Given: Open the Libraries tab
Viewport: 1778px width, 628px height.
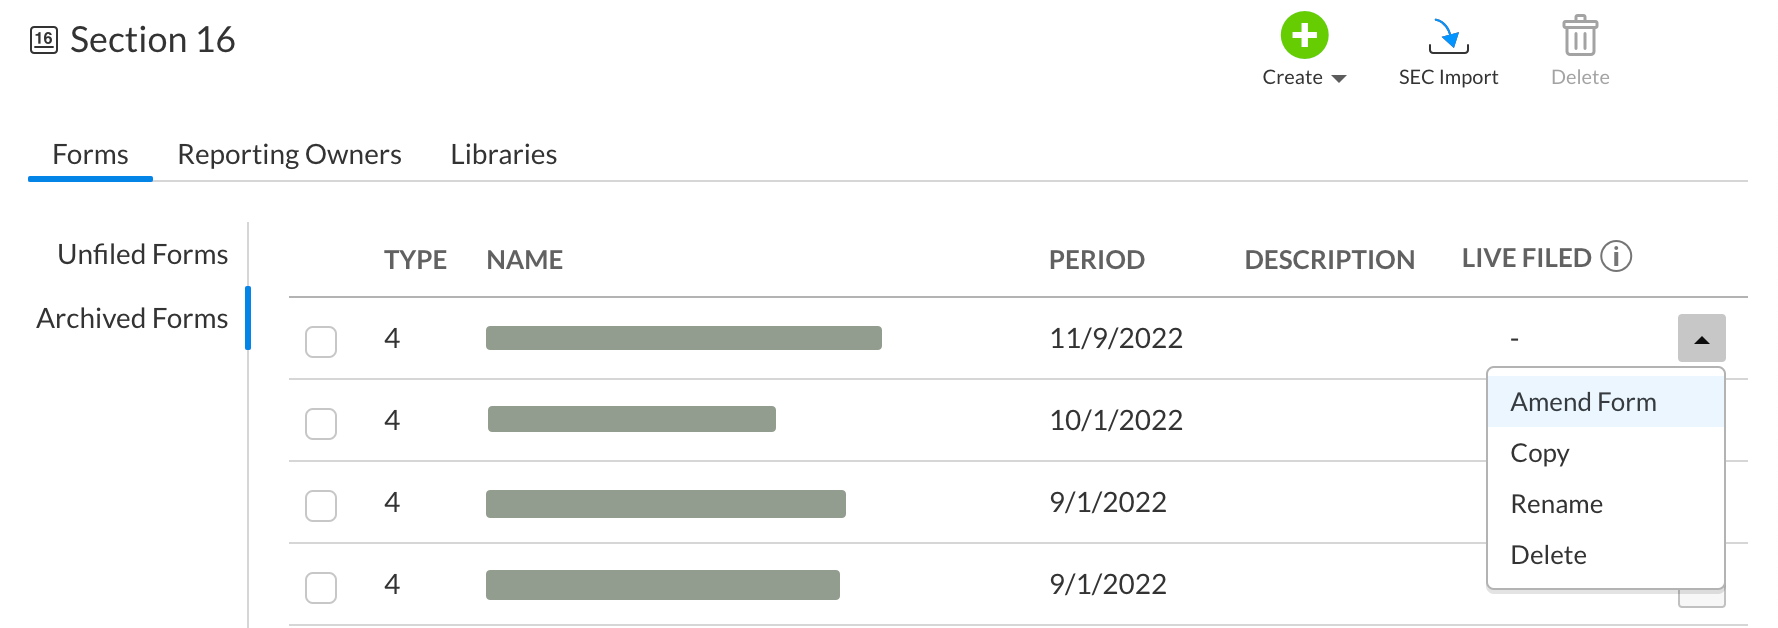Looking at the screenshot, I should [503, 155].
